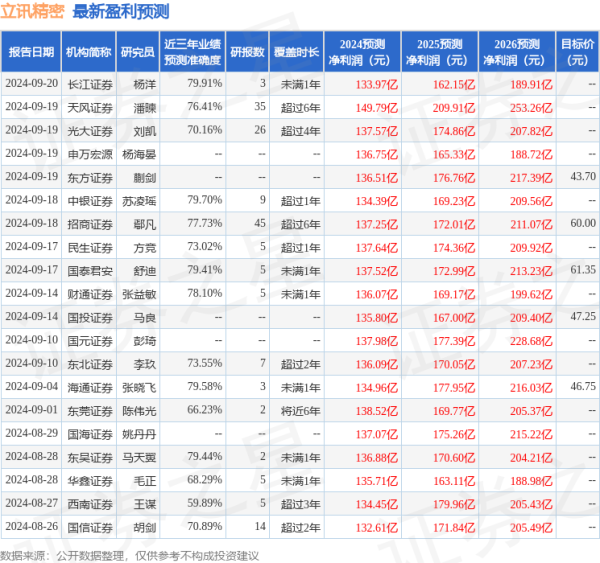Click the 海通证券 institution name

pos(88,384)
